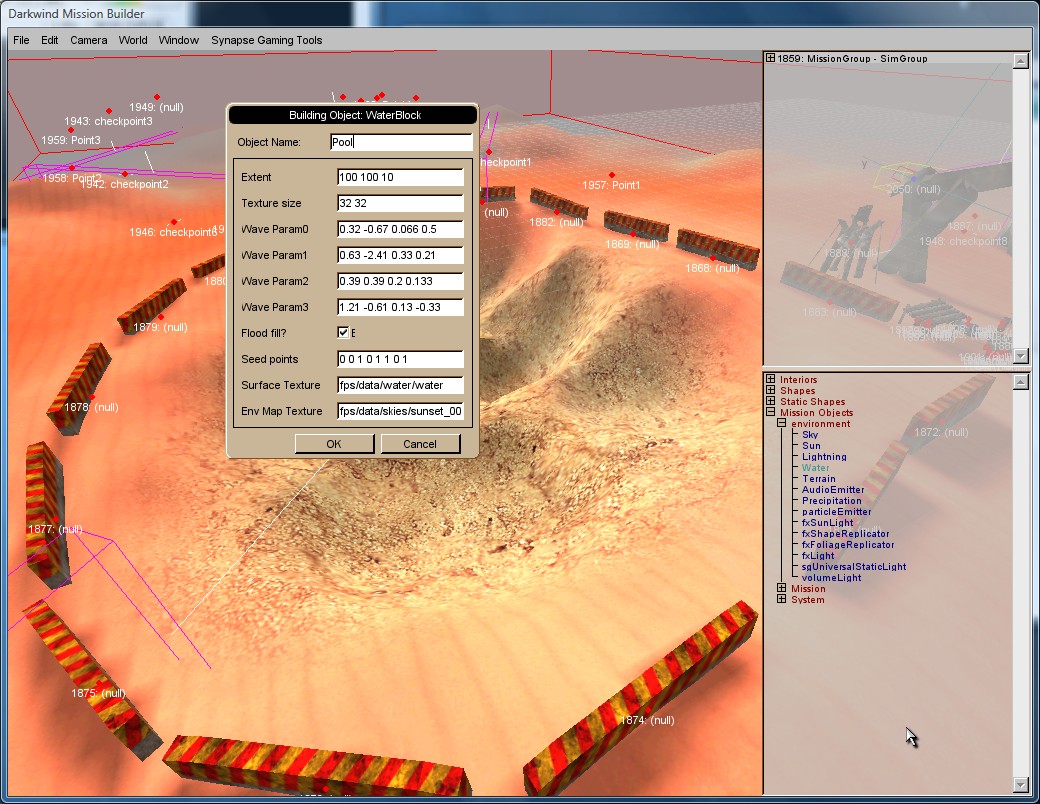Image resolution: width=1040 pixels, height=804 pixels.
Task: Open the File menu
Action: (x=21, y=40)
